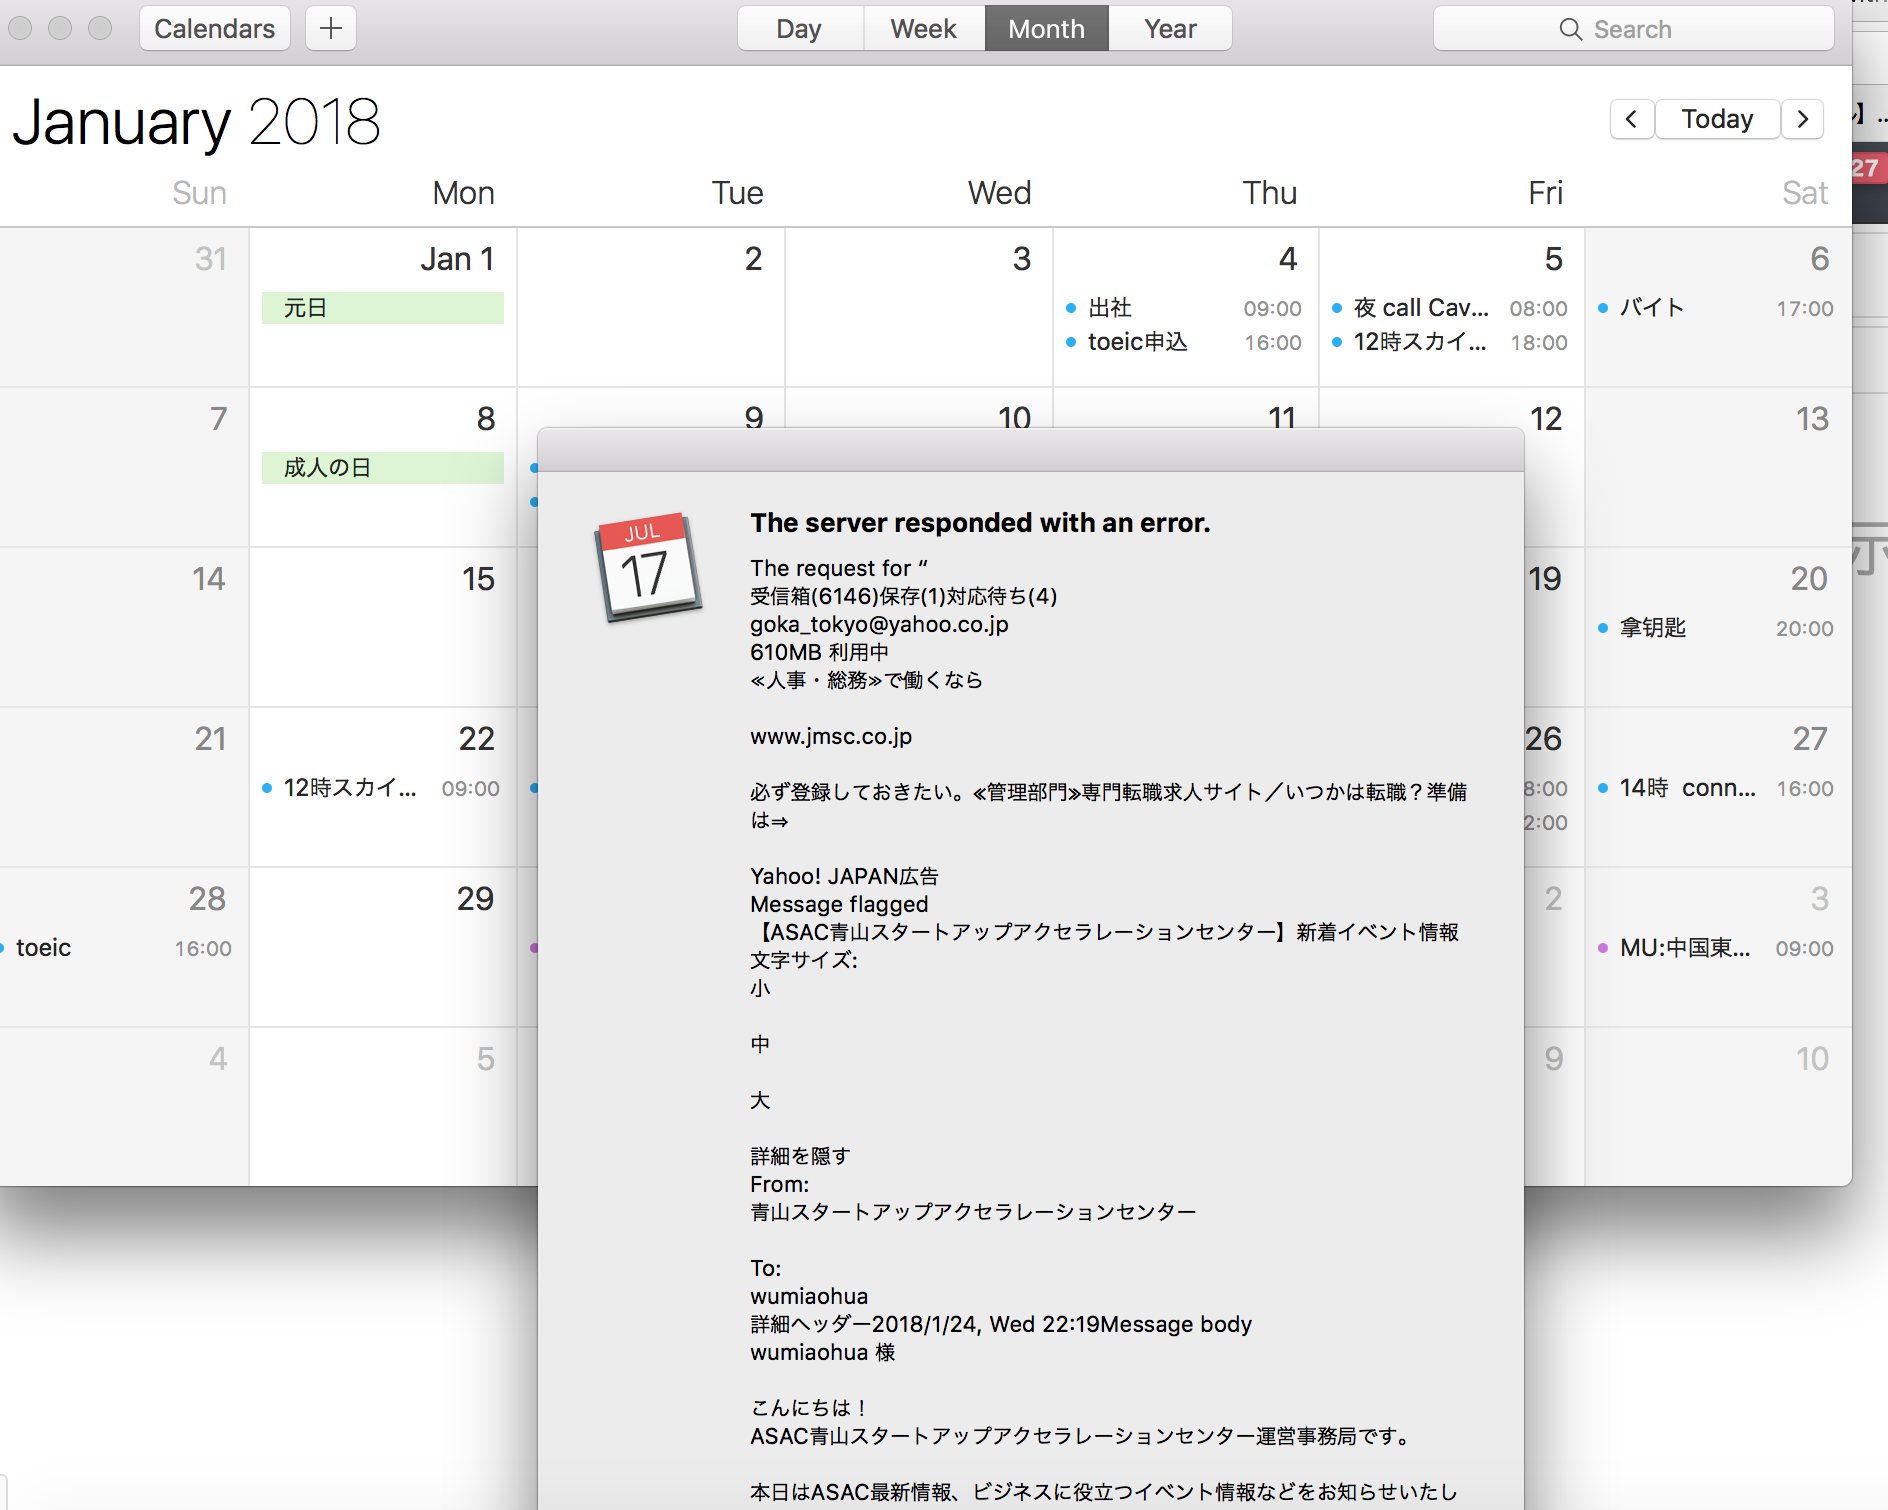1888x1510 pixels.
Task: Click the Today button
Action: point(1716,118)
